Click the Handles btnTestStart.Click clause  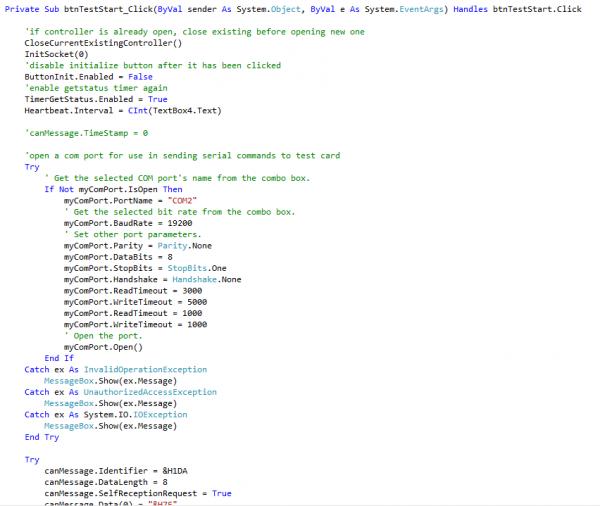(517, 9)
